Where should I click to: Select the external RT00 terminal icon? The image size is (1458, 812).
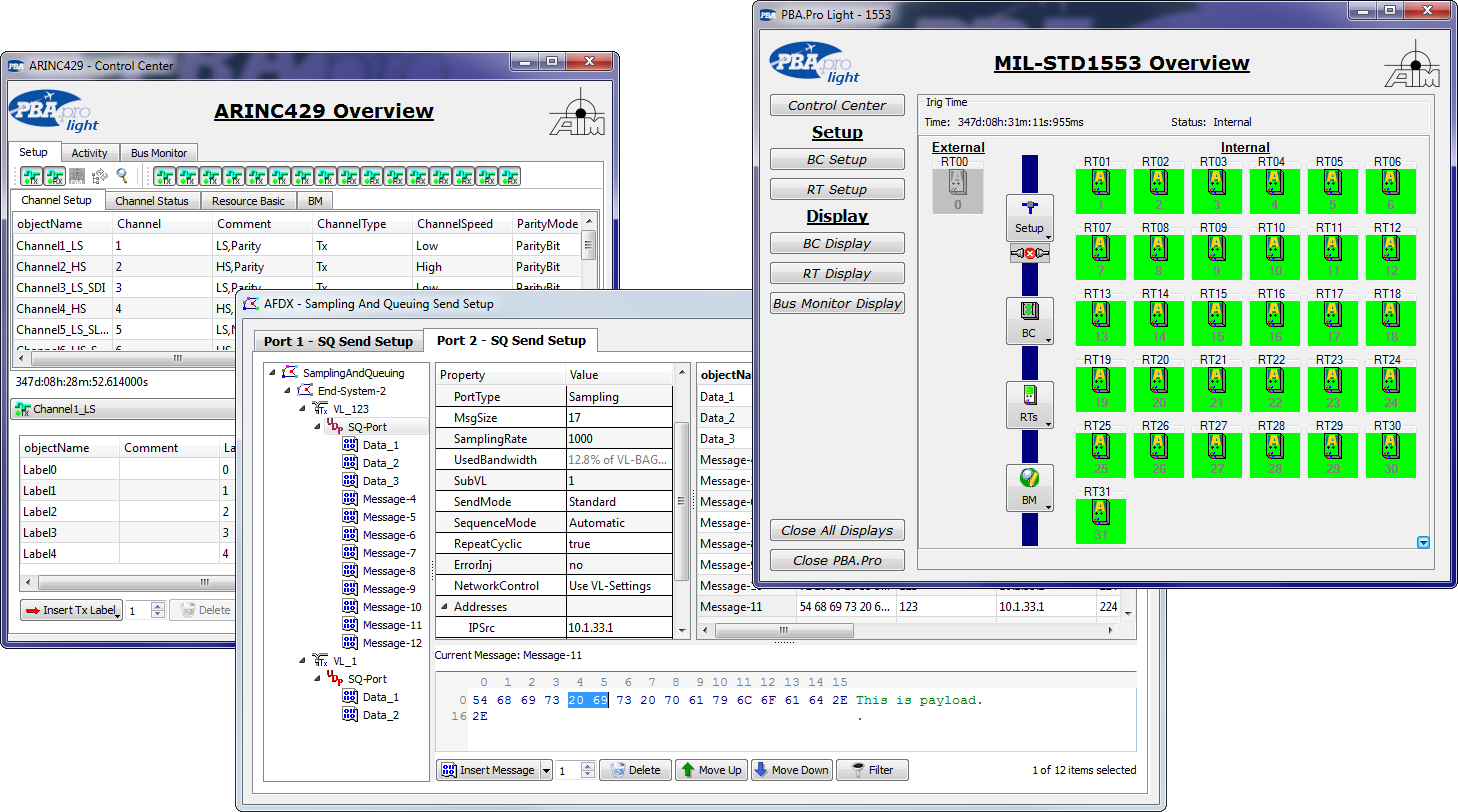tap(958, 190)
